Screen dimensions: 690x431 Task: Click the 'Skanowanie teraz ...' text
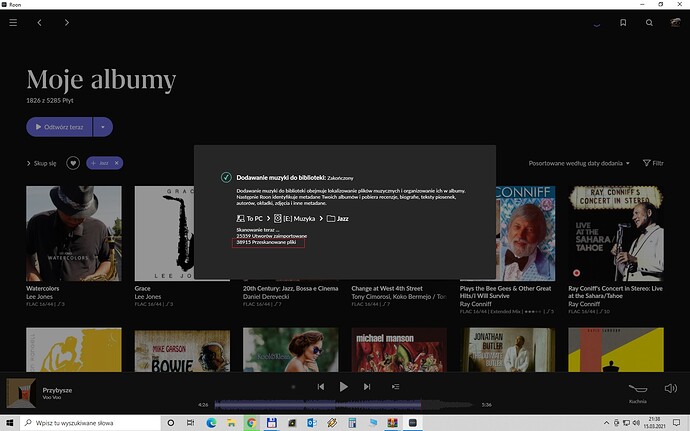click(x=257, y=230)
